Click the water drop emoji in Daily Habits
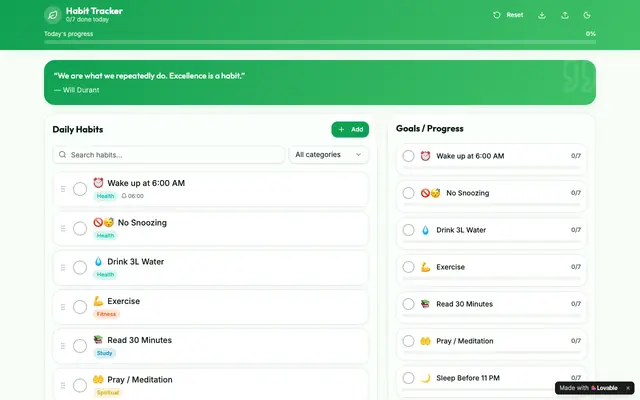640x400 pixels. pos(98,262)
